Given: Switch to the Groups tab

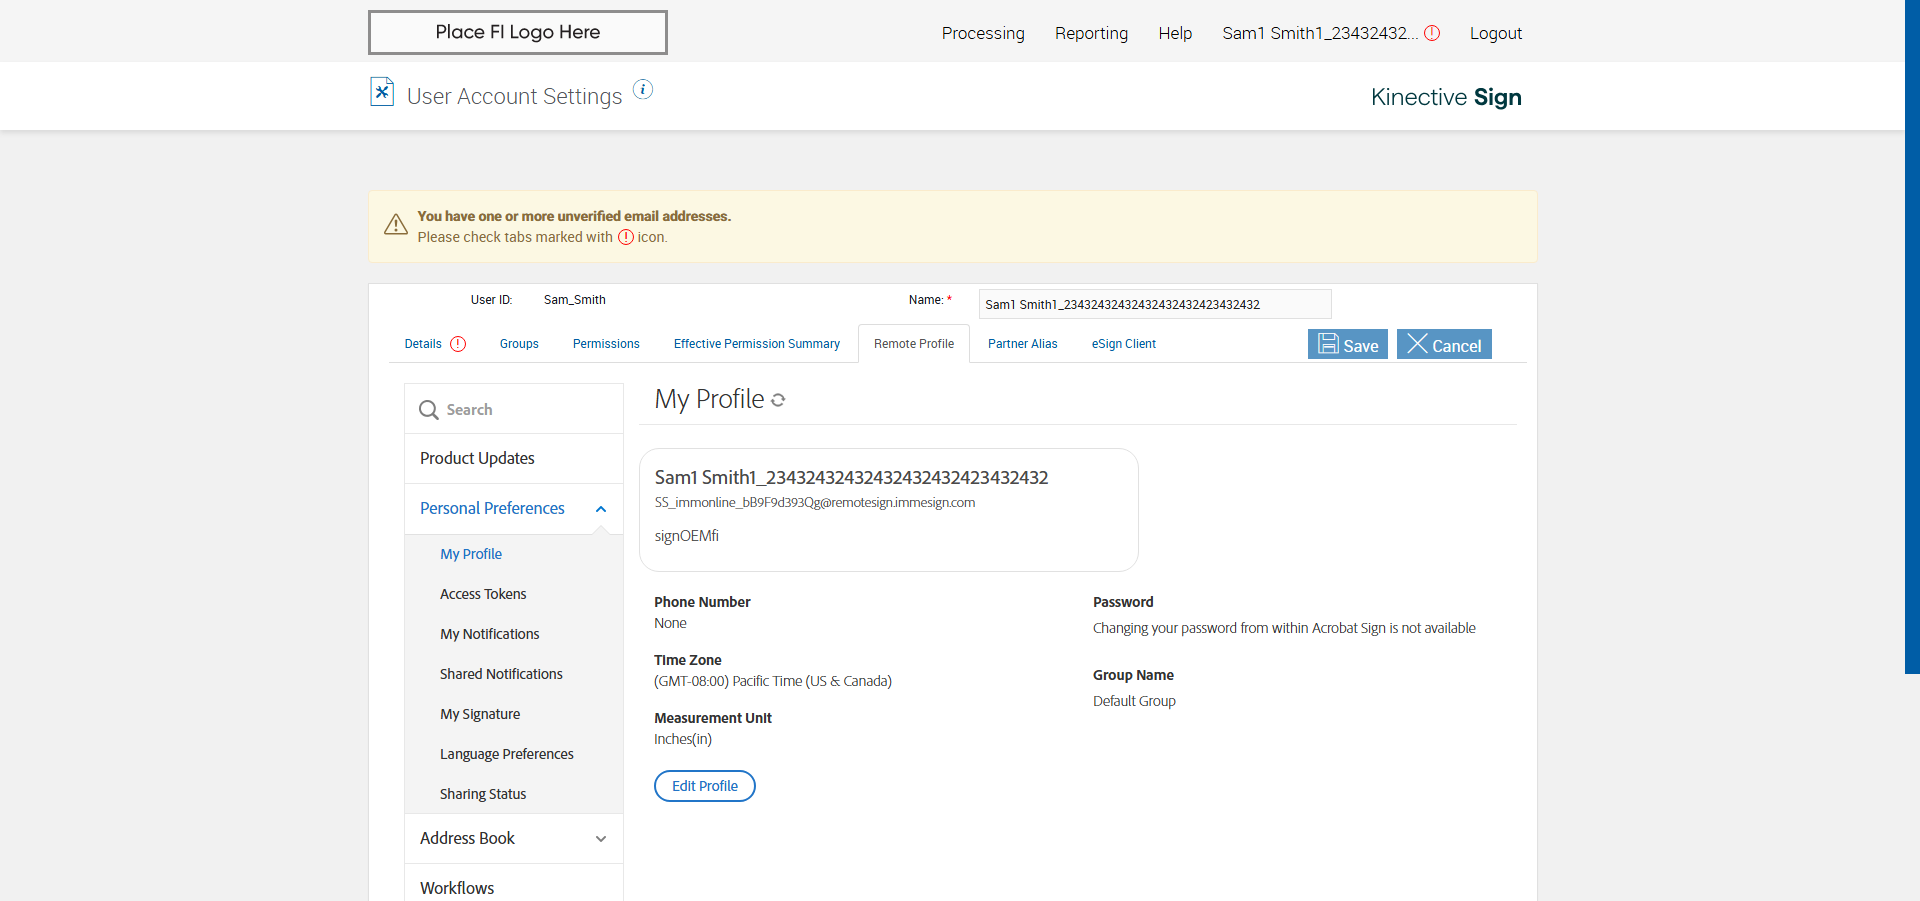Looking at the screenshot, I should 519,344.
